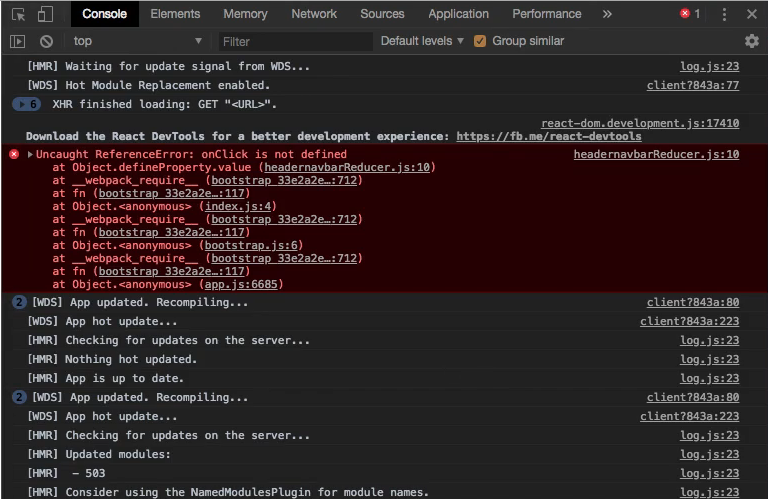The height and width of the screenshot is (499, 768).
Task: Open bootstrap.js:6 stack trace link
Action: (x=251, y=245)
